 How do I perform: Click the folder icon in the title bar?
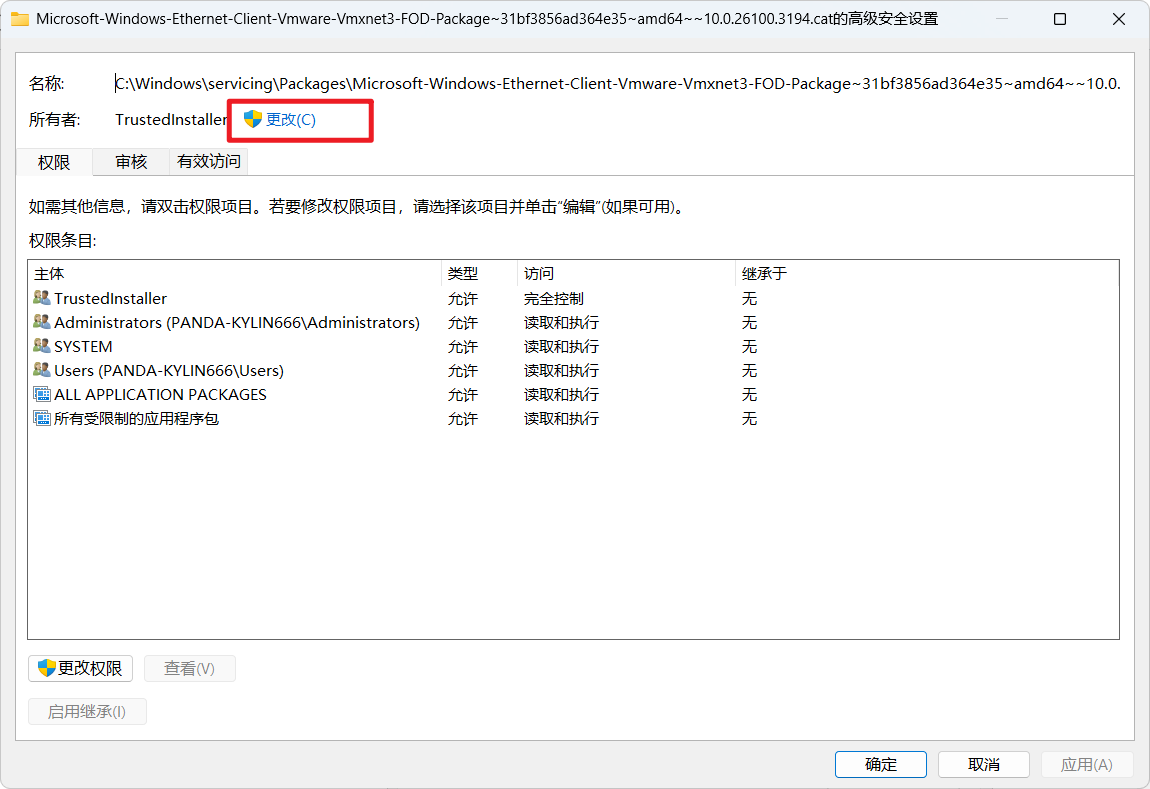20,19
